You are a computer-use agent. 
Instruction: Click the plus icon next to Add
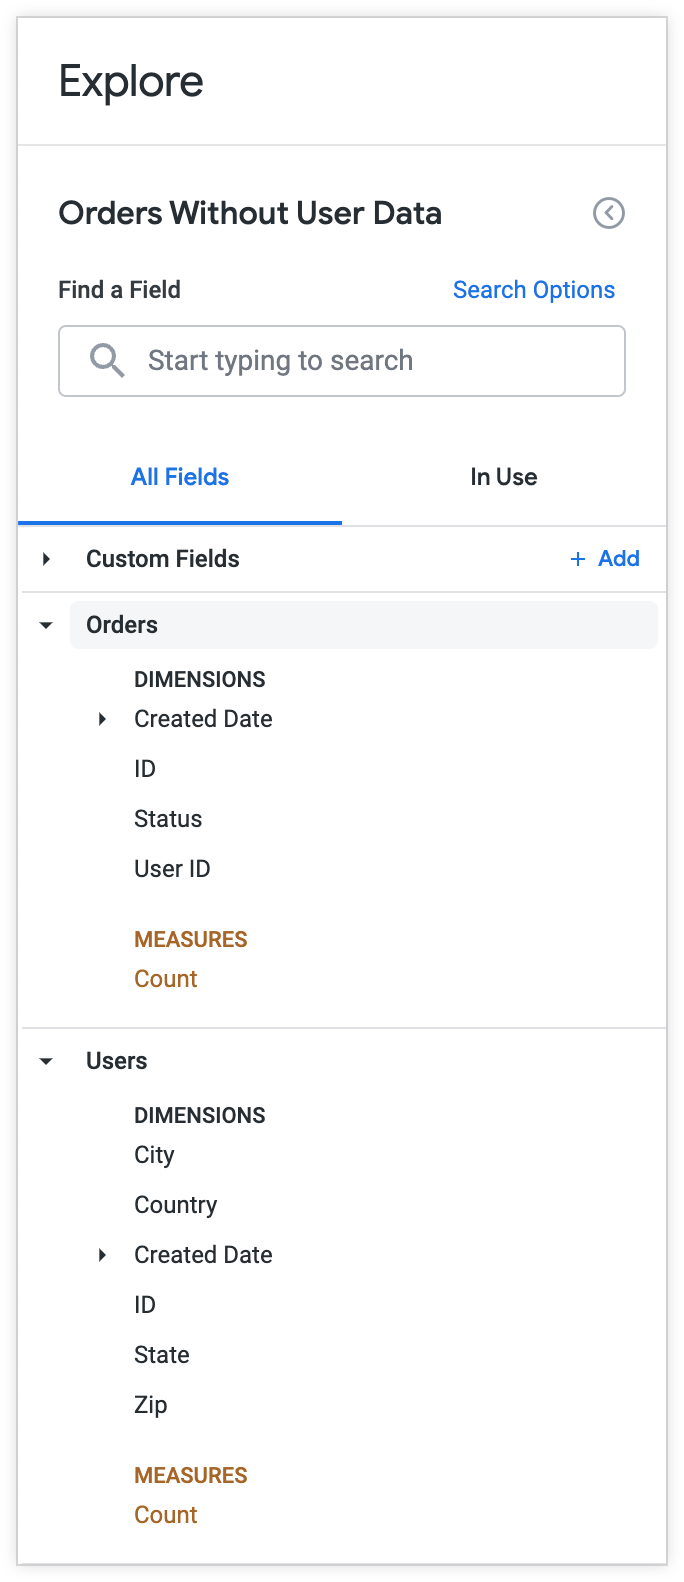pos(577,559)
